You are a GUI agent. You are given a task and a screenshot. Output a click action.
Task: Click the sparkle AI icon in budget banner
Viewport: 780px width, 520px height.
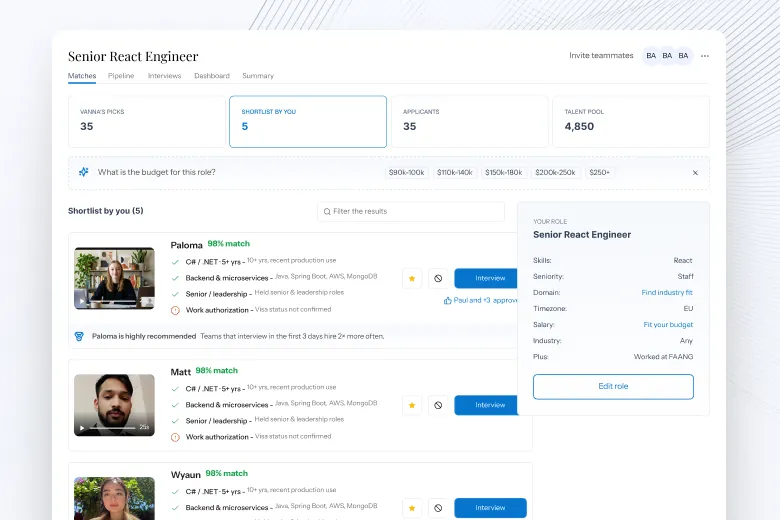84,172
